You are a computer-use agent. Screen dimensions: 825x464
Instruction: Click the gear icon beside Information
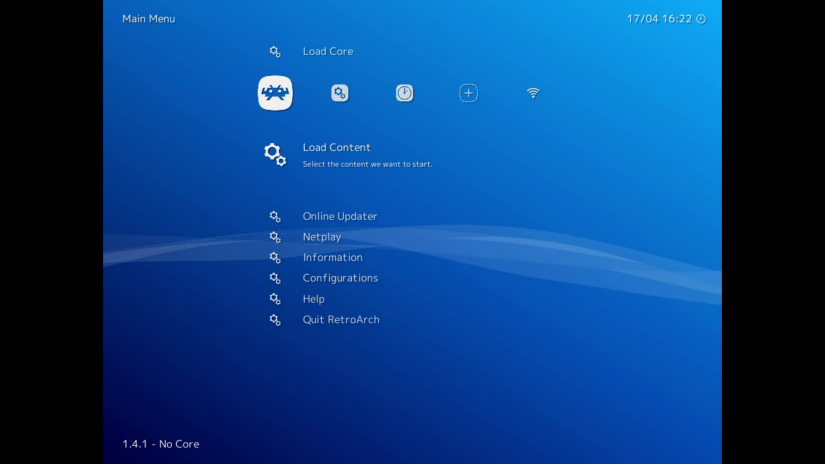[x=275, y=258]
